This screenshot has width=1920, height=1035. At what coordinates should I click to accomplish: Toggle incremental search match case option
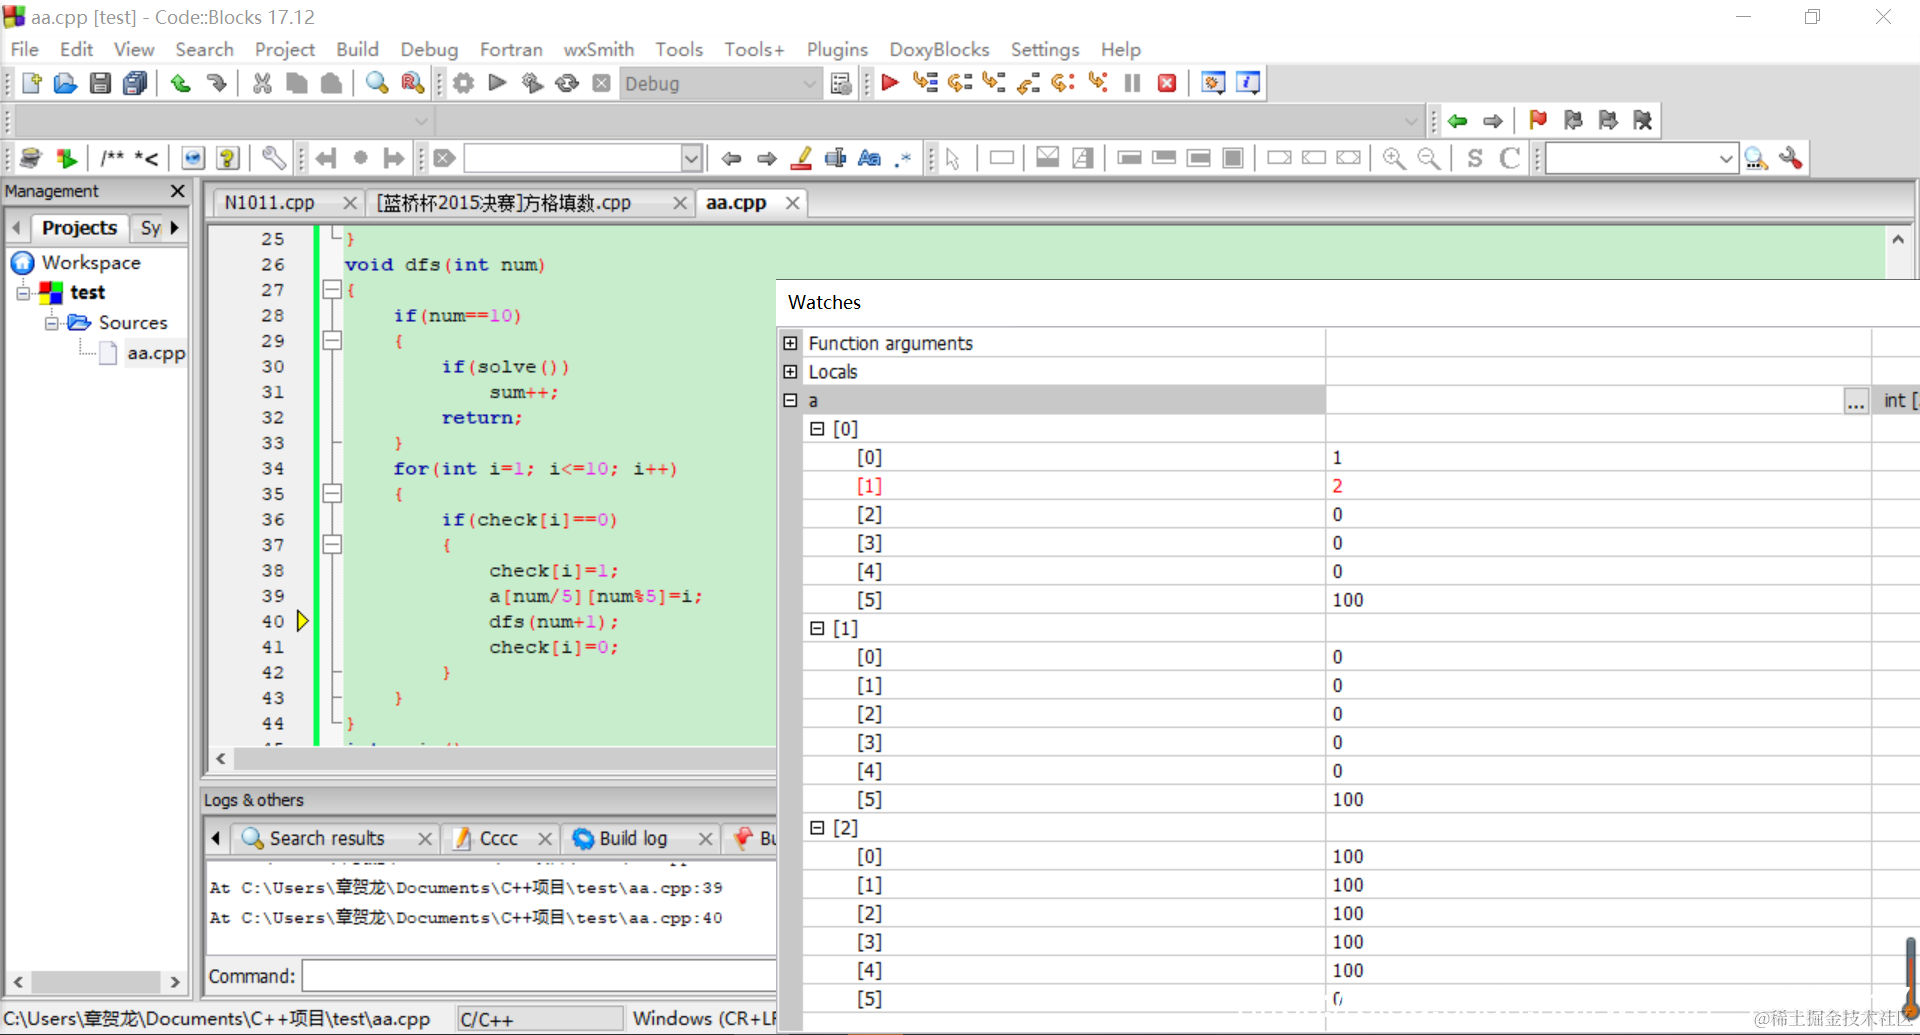click(x=869, y=158)
